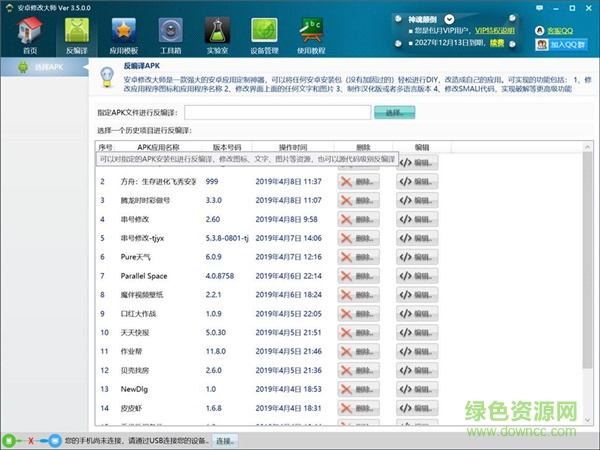This screenshot has width=600, height=450.
Task: Delete the Pure天气 history entry
Action: pos(359,257)
